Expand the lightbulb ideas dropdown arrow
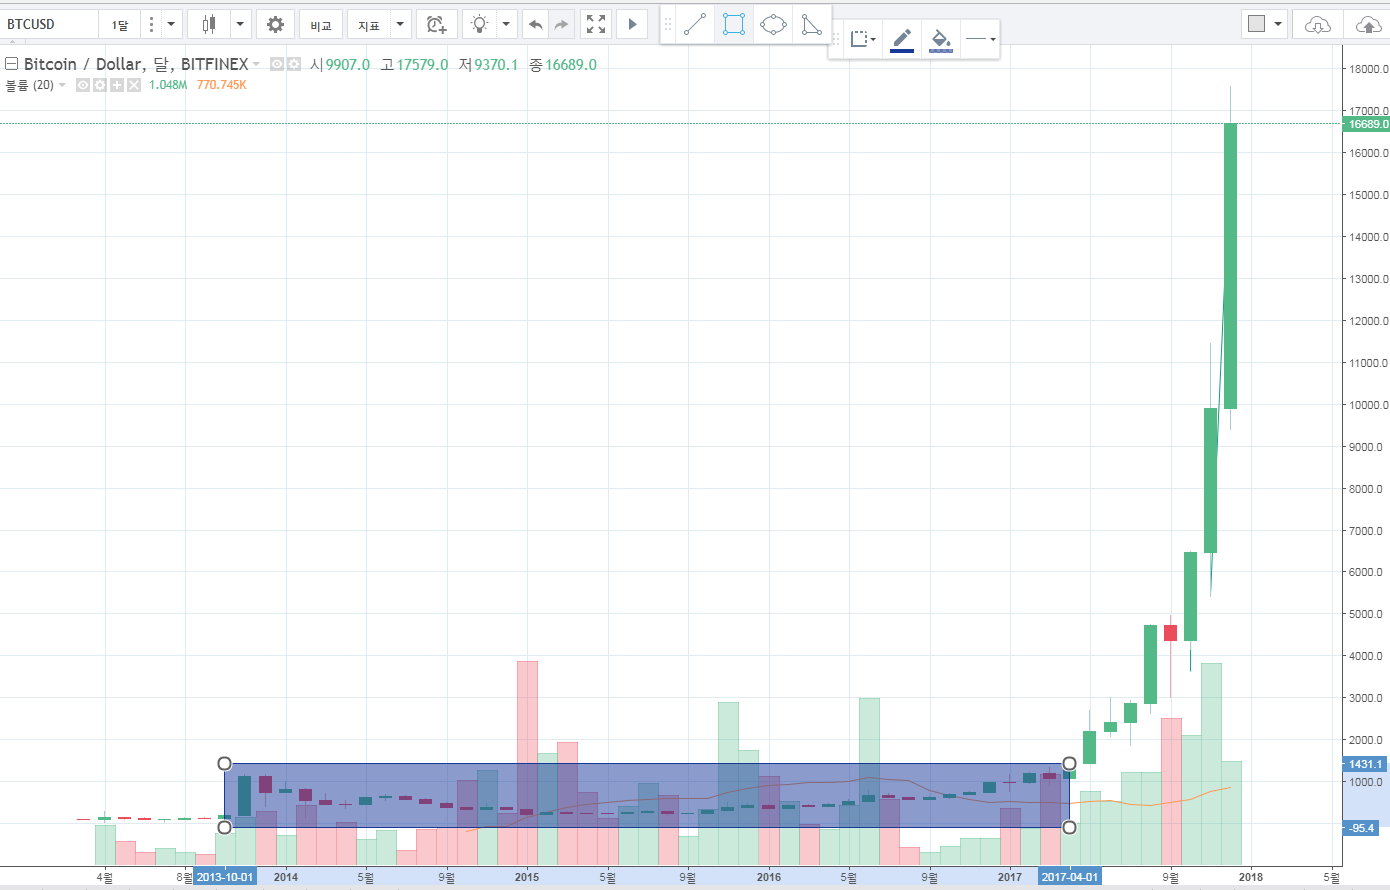This screenshot has width=1390, height=890. 506,24
